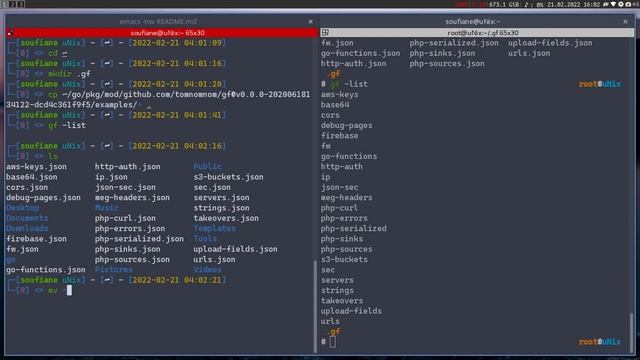Click servers.json in ls output

tap(221, 198)
